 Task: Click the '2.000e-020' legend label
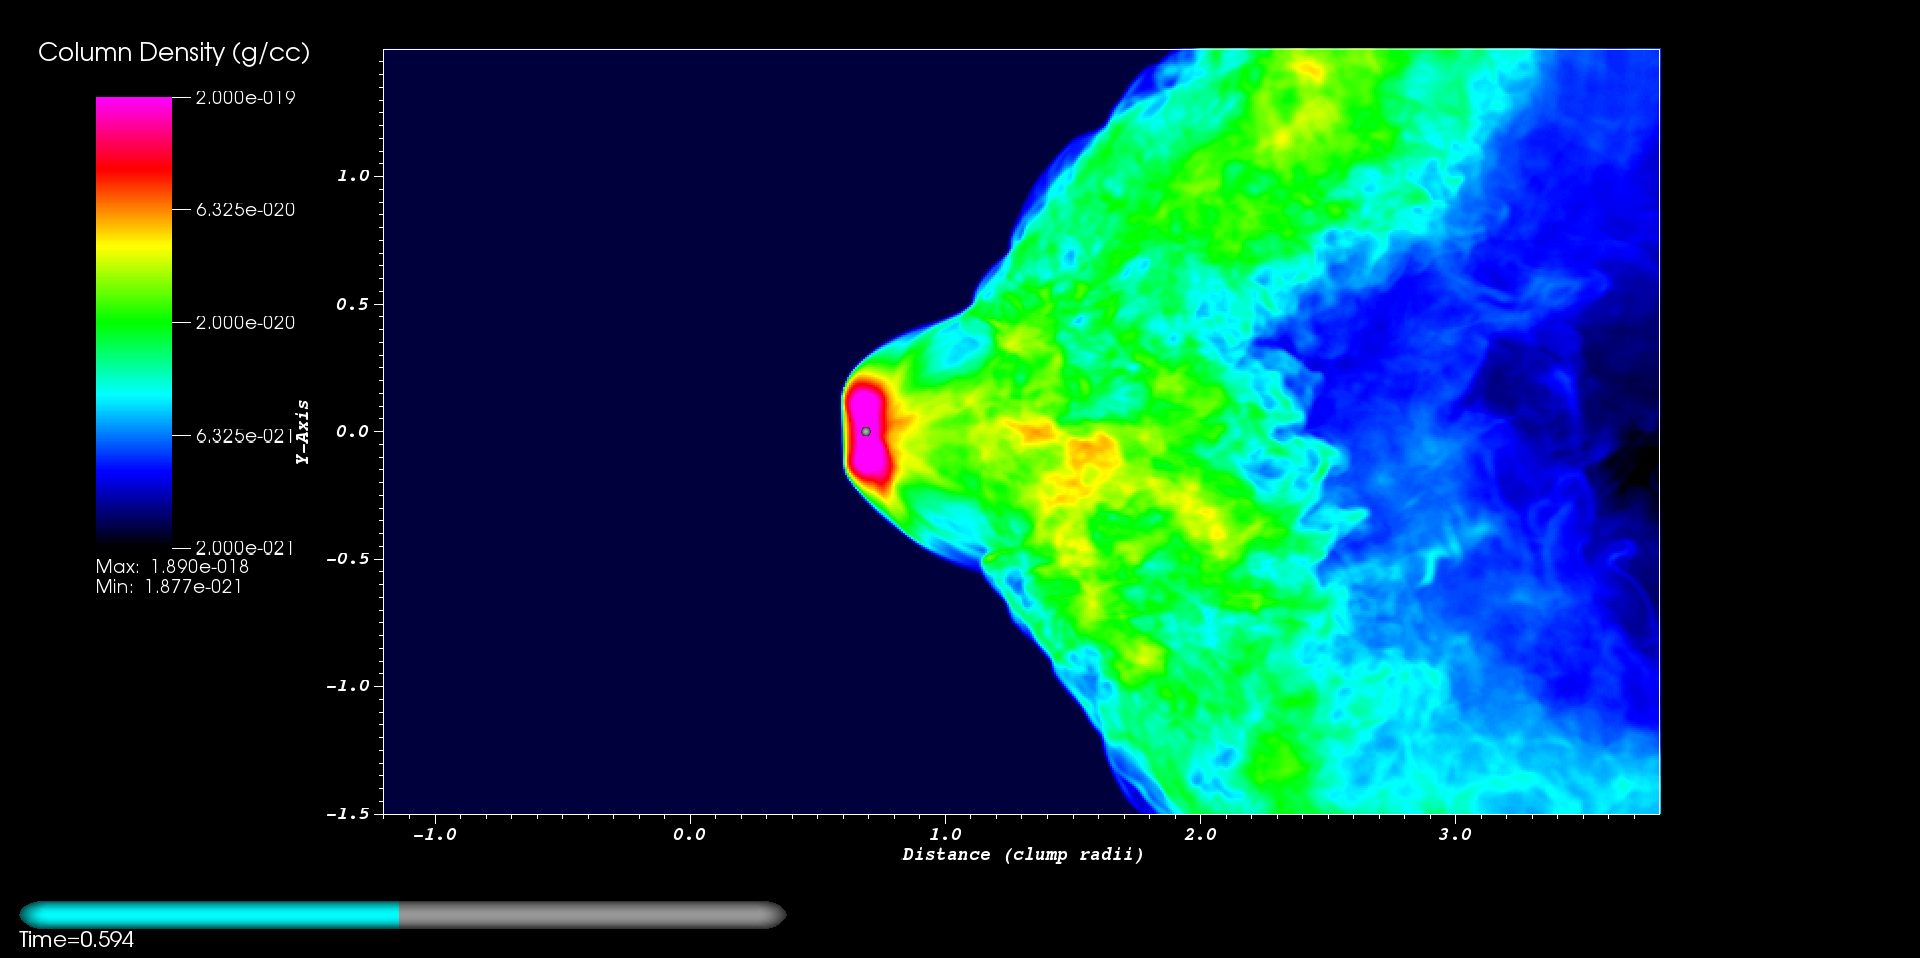245,322
